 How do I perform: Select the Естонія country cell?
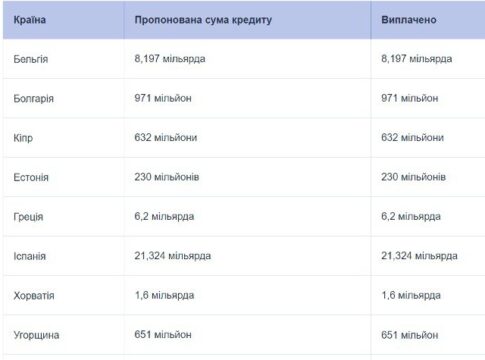31,177
